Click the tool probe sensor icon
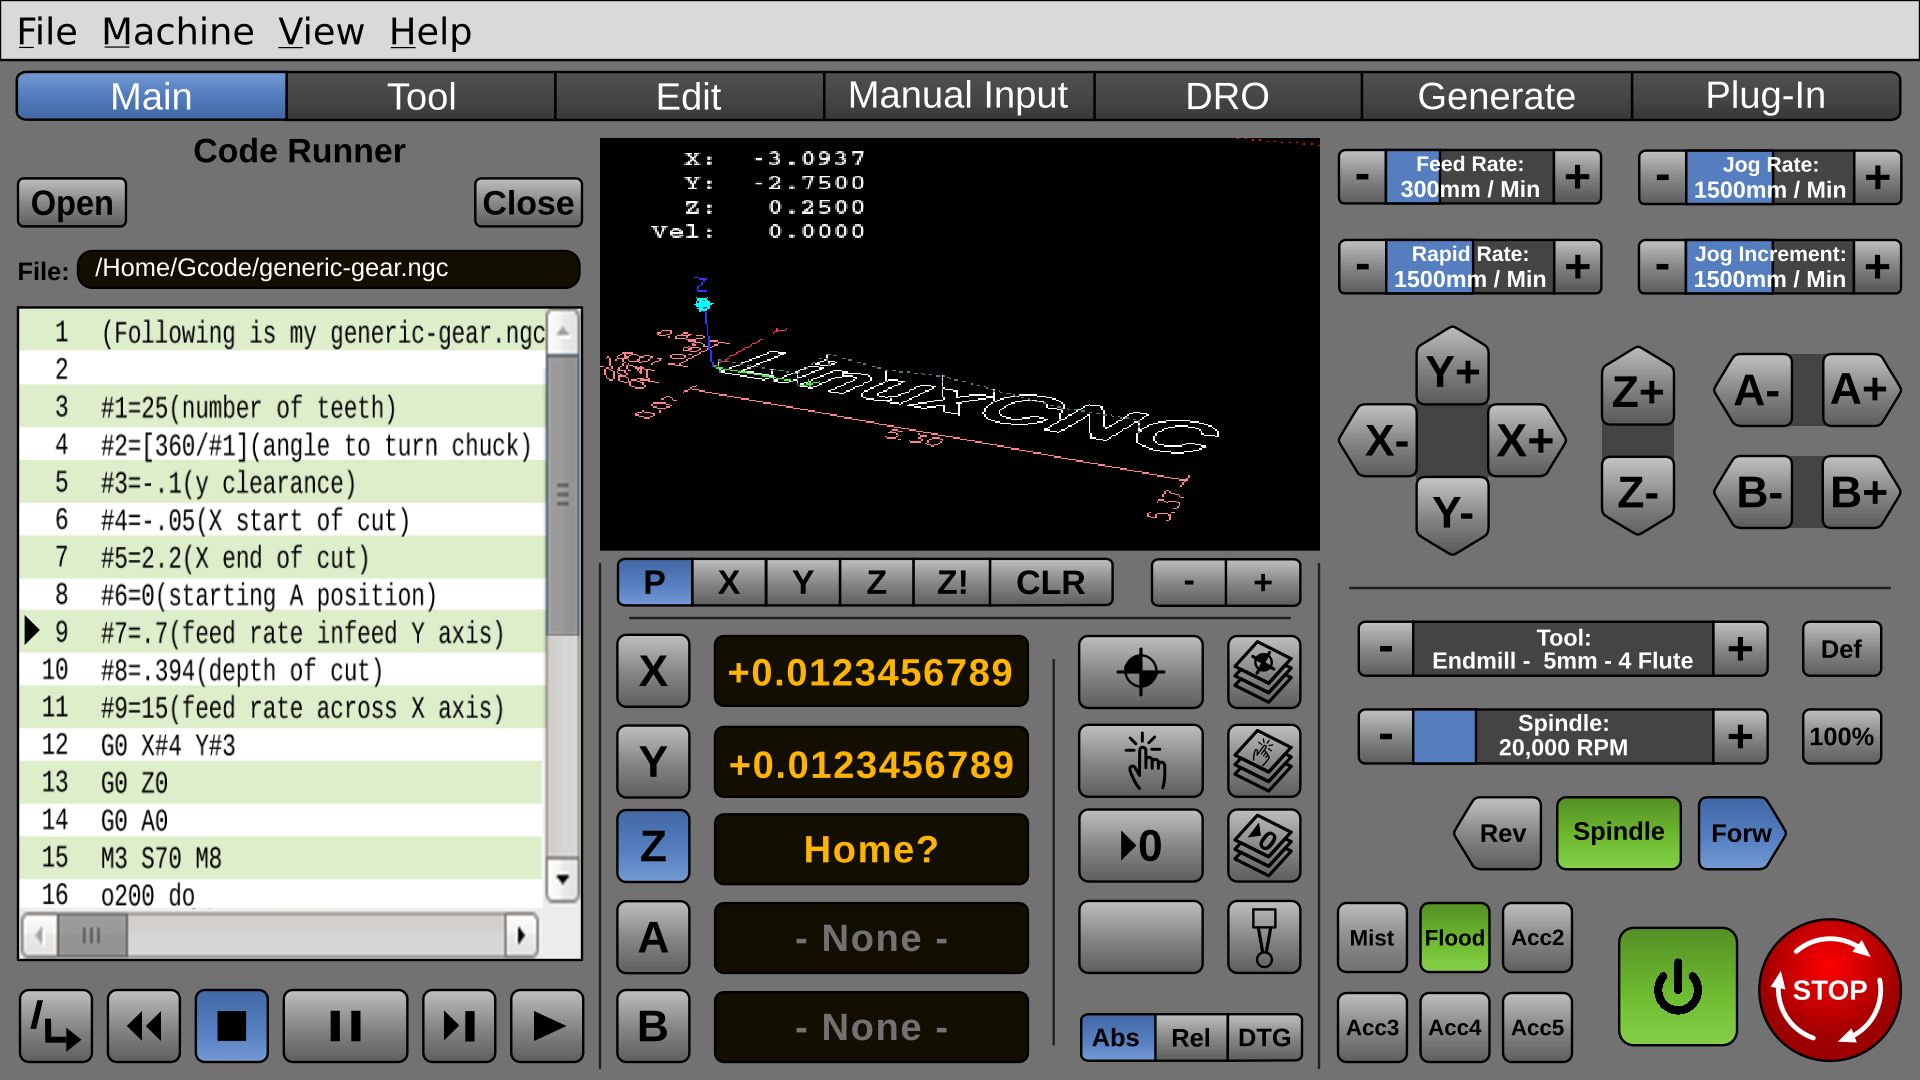The height and width of the screenshot is (1080, 1920). coord(1264,937)
